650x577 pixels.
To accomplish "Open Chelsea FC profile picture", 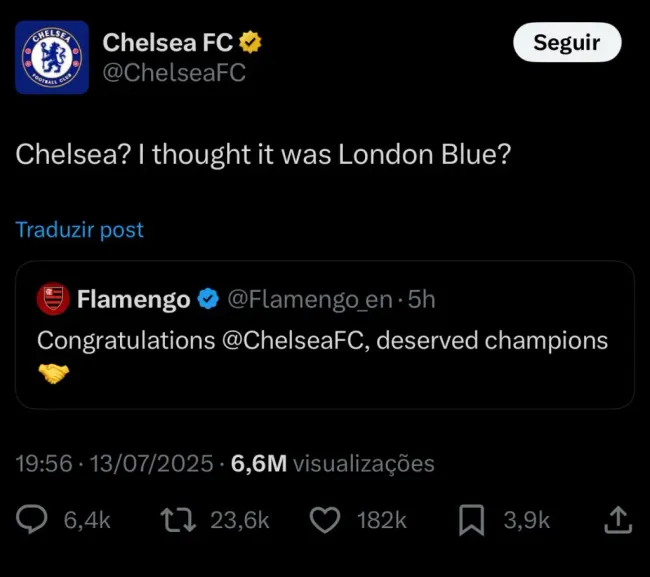I will pyautogui.click(x=52, y=57).
